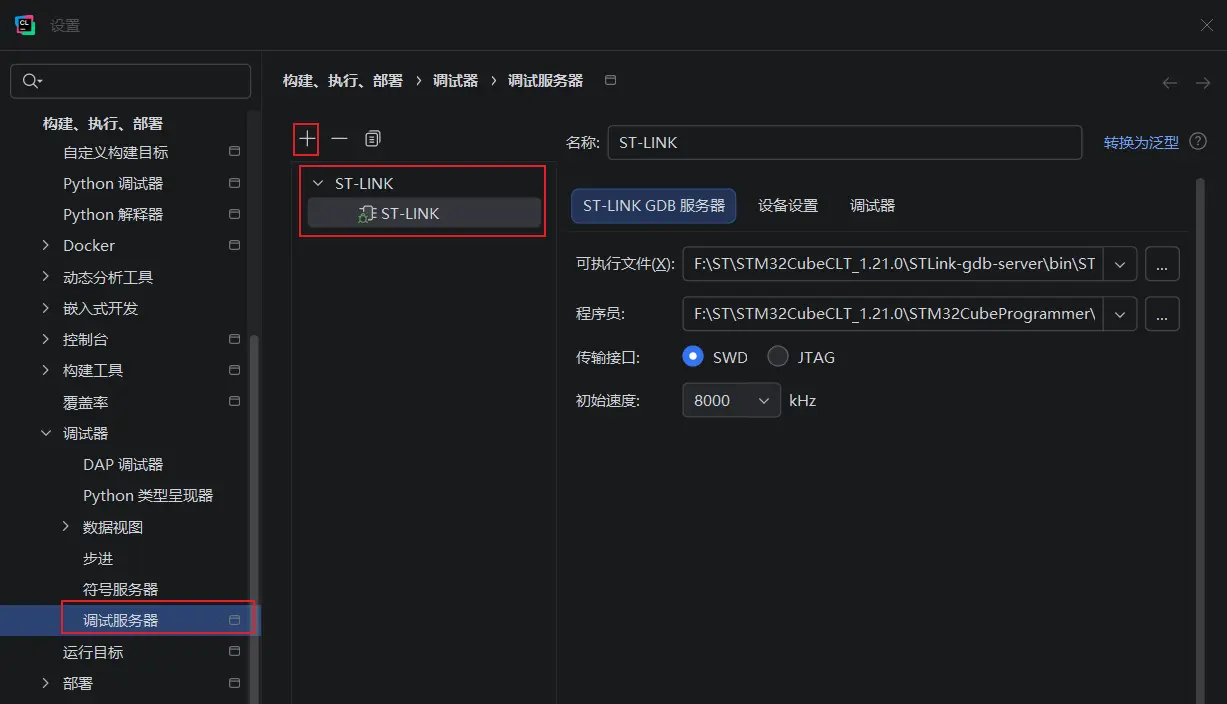
Task: Open the 调试器 tab in server panel
Action: click(x=872, y=205)
